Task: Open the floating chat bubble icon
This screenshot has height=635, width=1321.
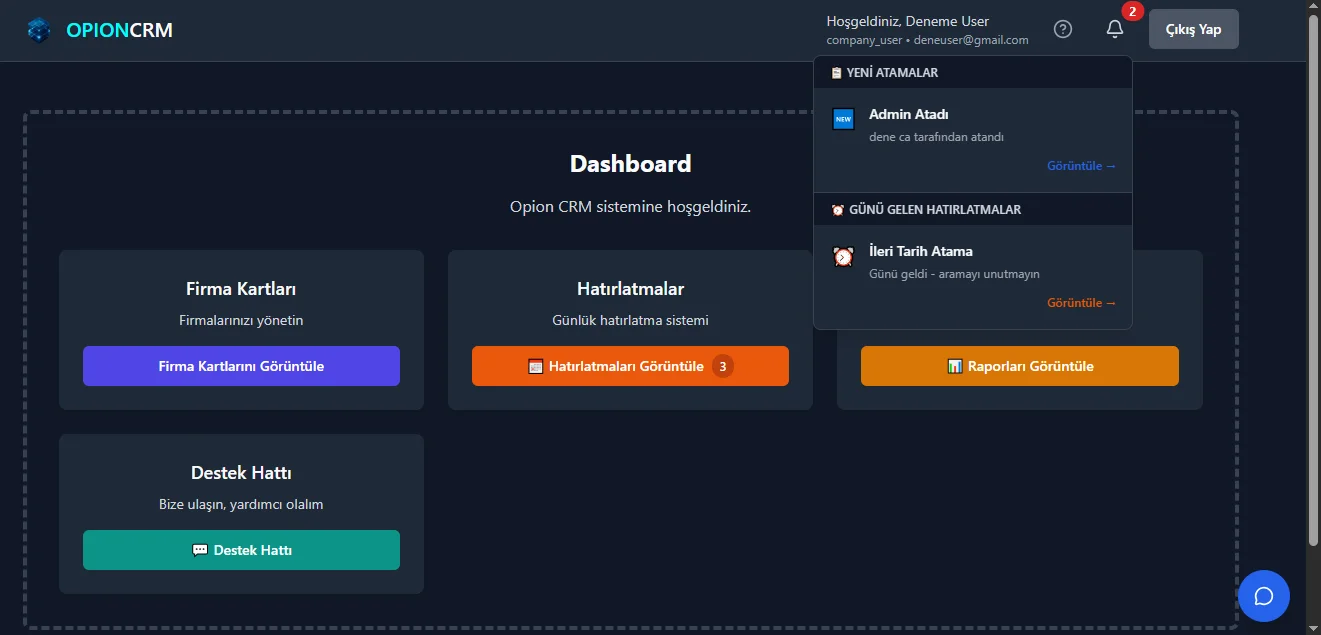Action: pos(1263,596)
